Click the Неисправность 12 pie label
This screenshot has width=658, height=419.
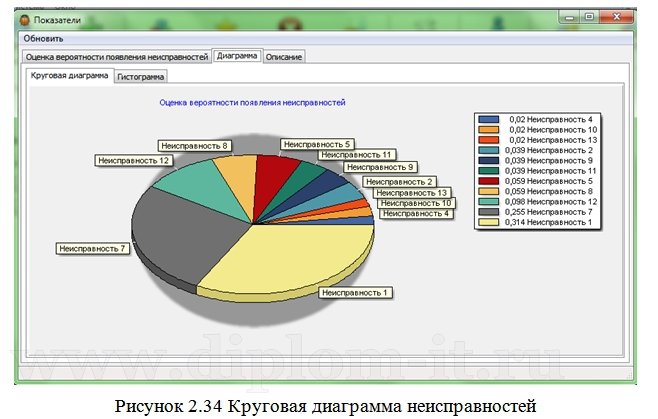133,160
